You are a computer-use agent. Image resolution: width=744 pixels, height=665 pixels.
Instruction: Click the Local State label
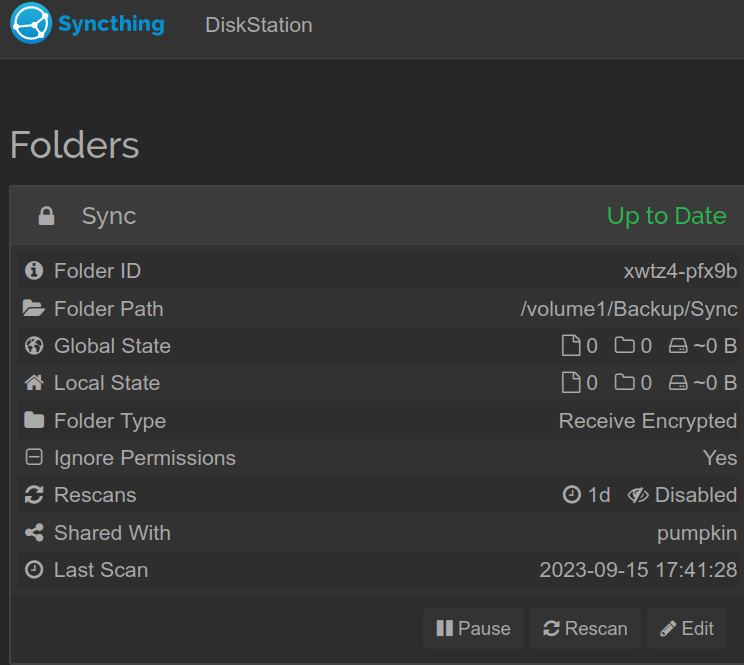(x=107, y=383)
